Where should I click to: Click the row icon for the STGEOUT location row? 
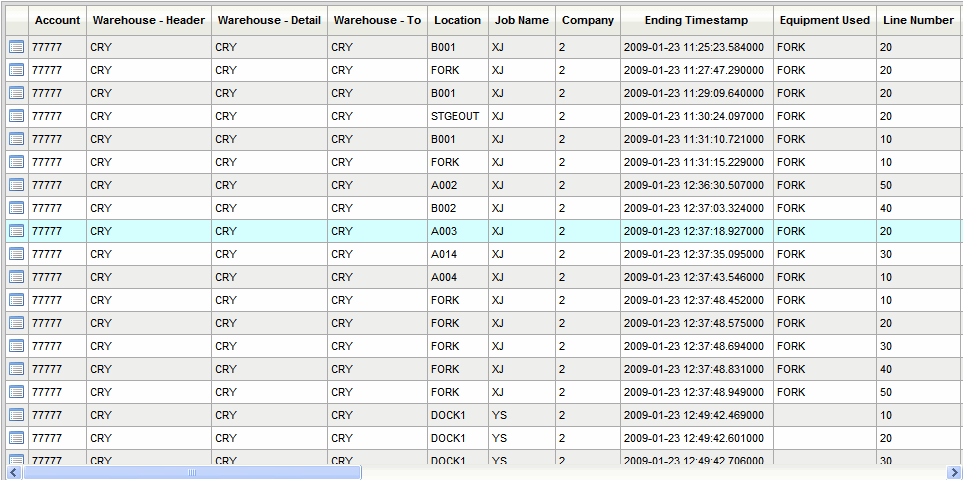coord(16,116)
